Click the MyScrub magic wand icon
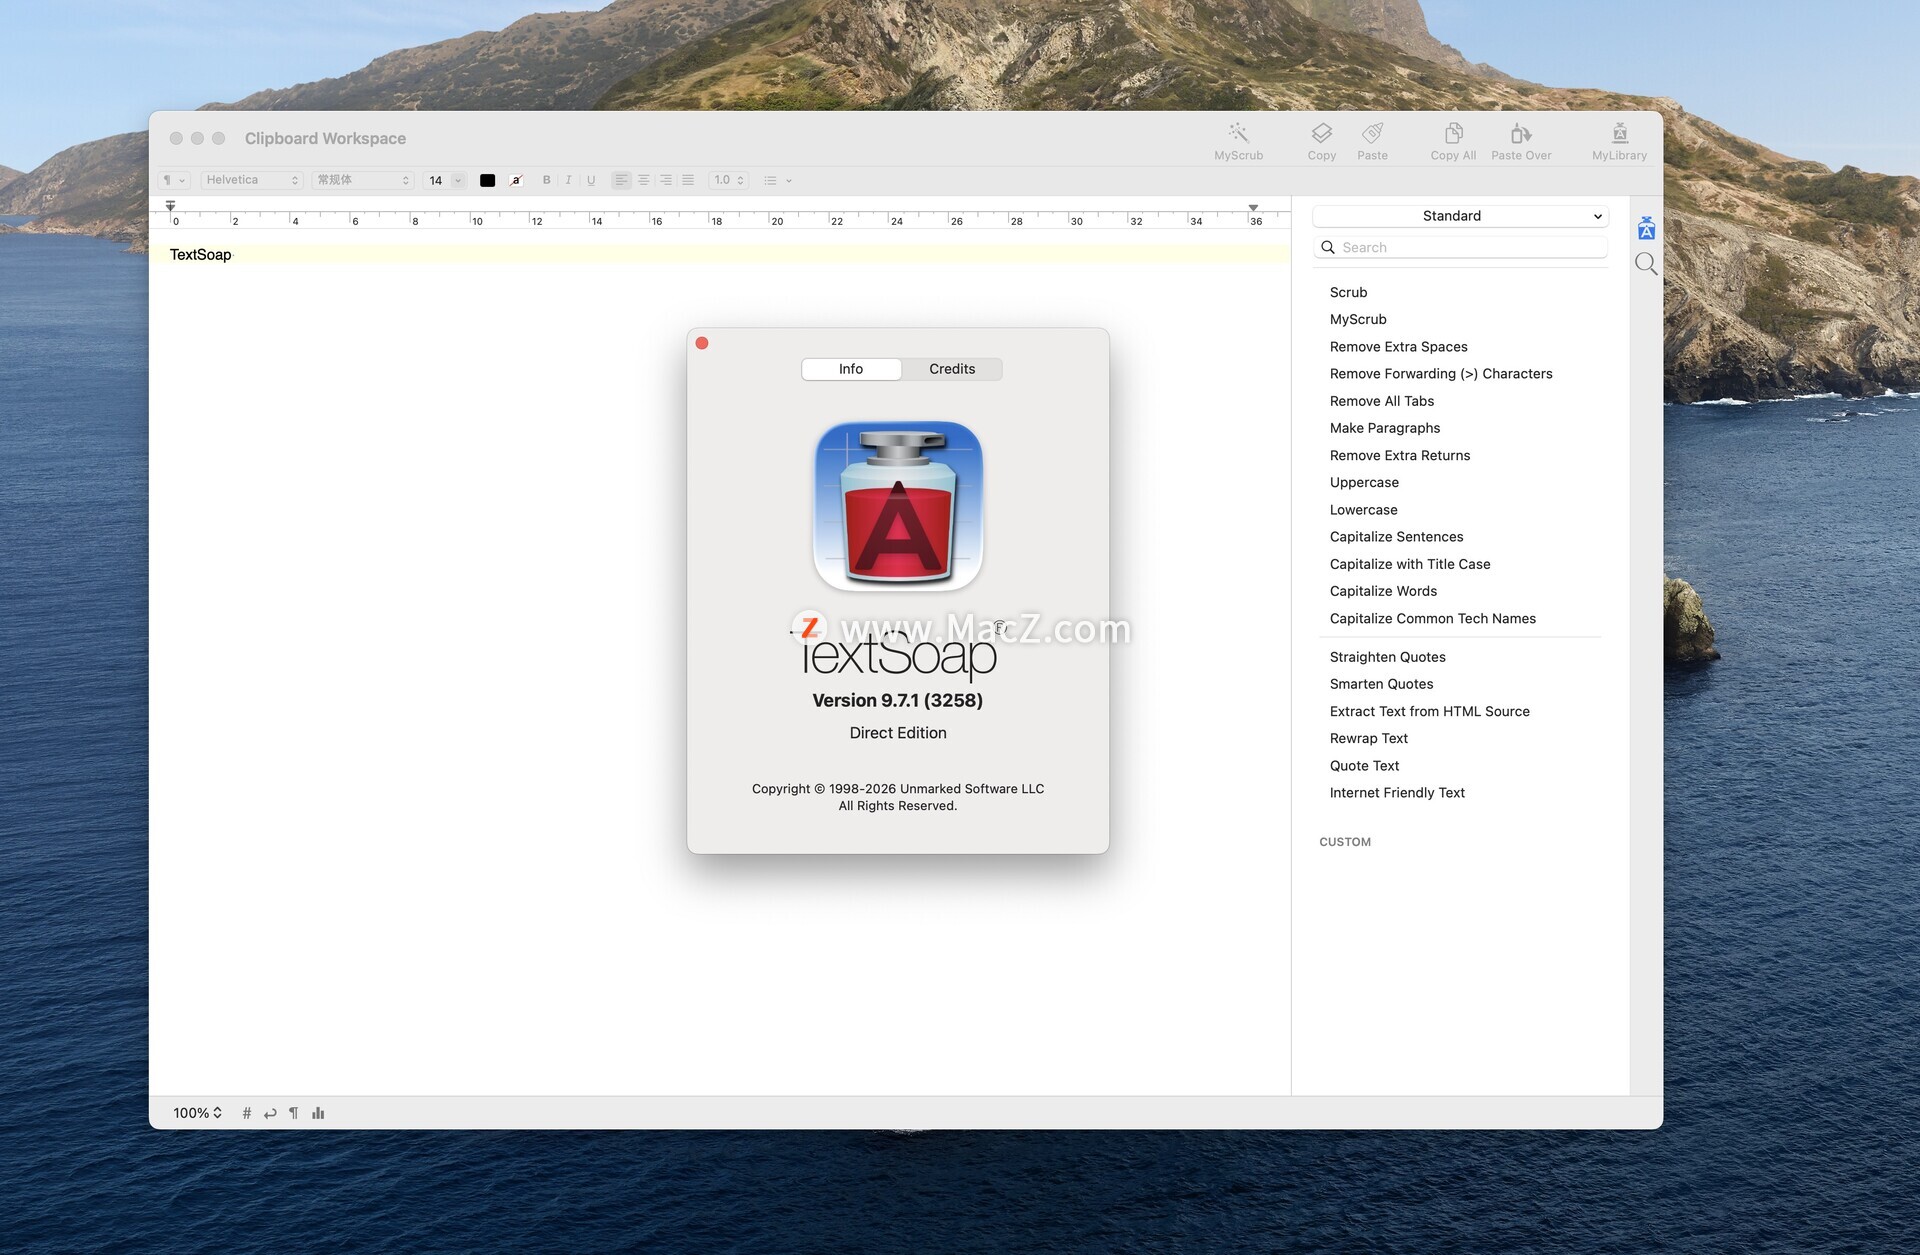 pos(1238,134)
